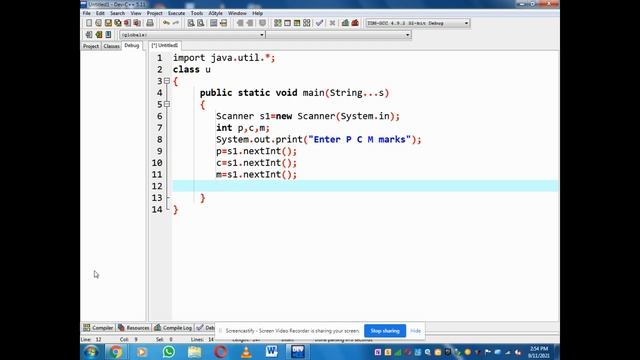The width and height of the screenshot is (640, 360).
Task: Open the Compile Log bottom tab
Action: (173, 328)
